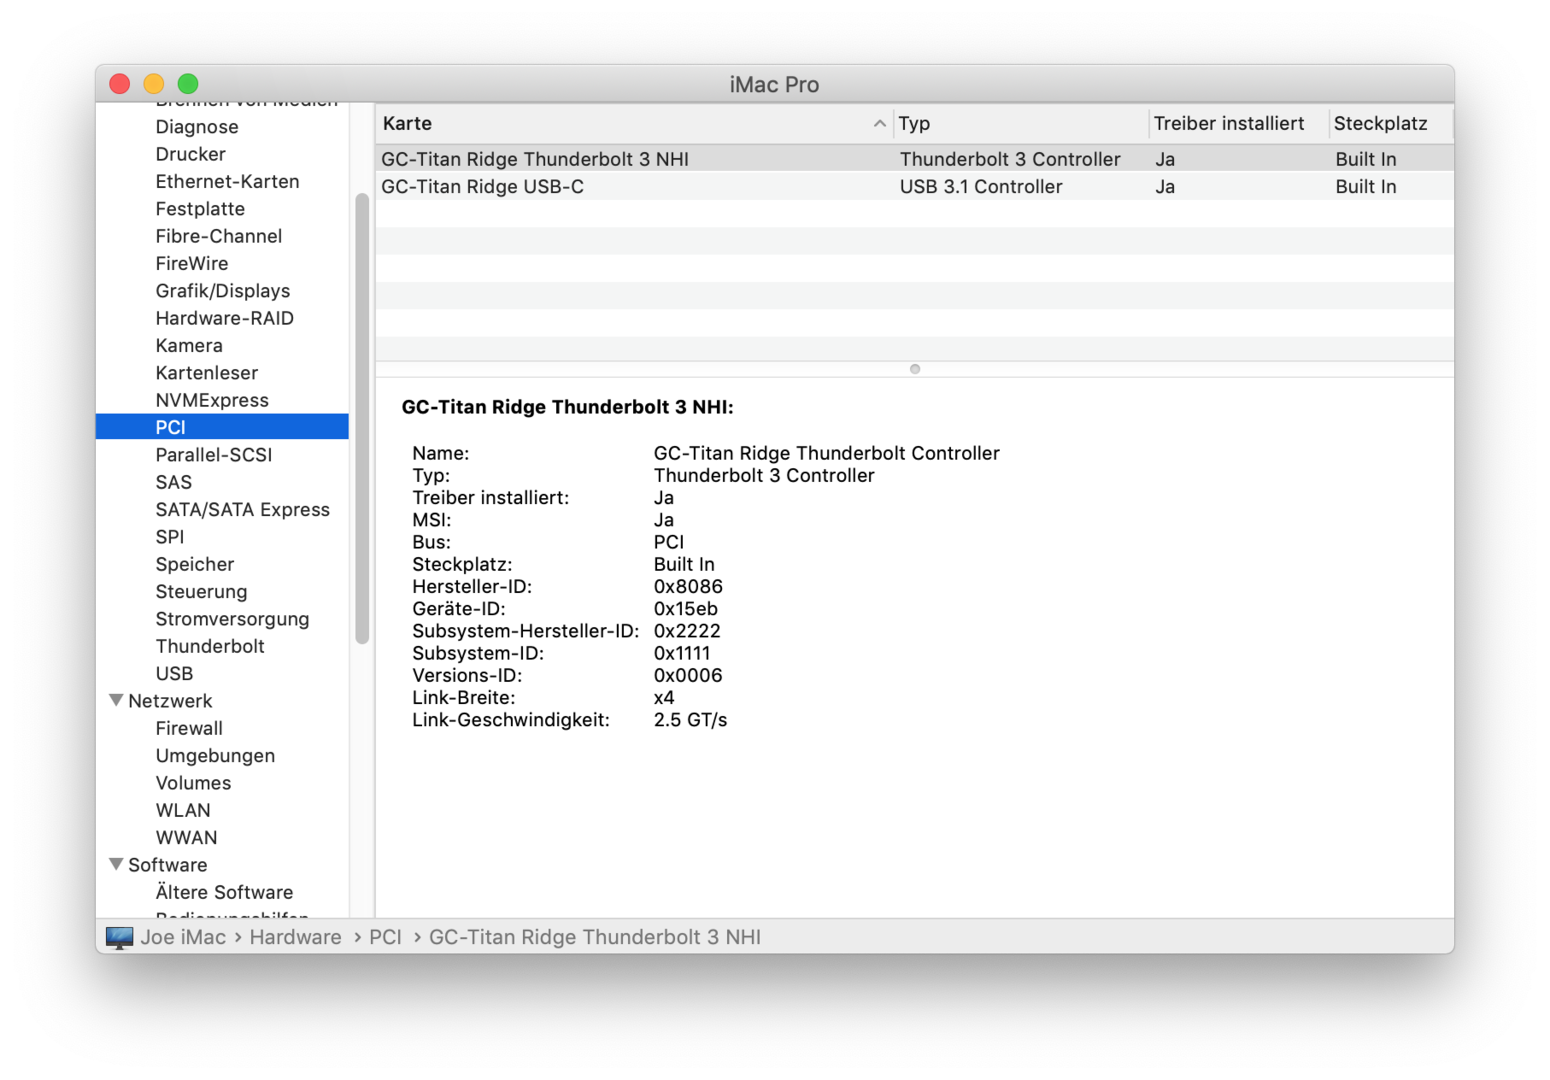Select the Netzwerk category label
This screenshot has width=1550, height=1080.
click(x=170, y=701)
